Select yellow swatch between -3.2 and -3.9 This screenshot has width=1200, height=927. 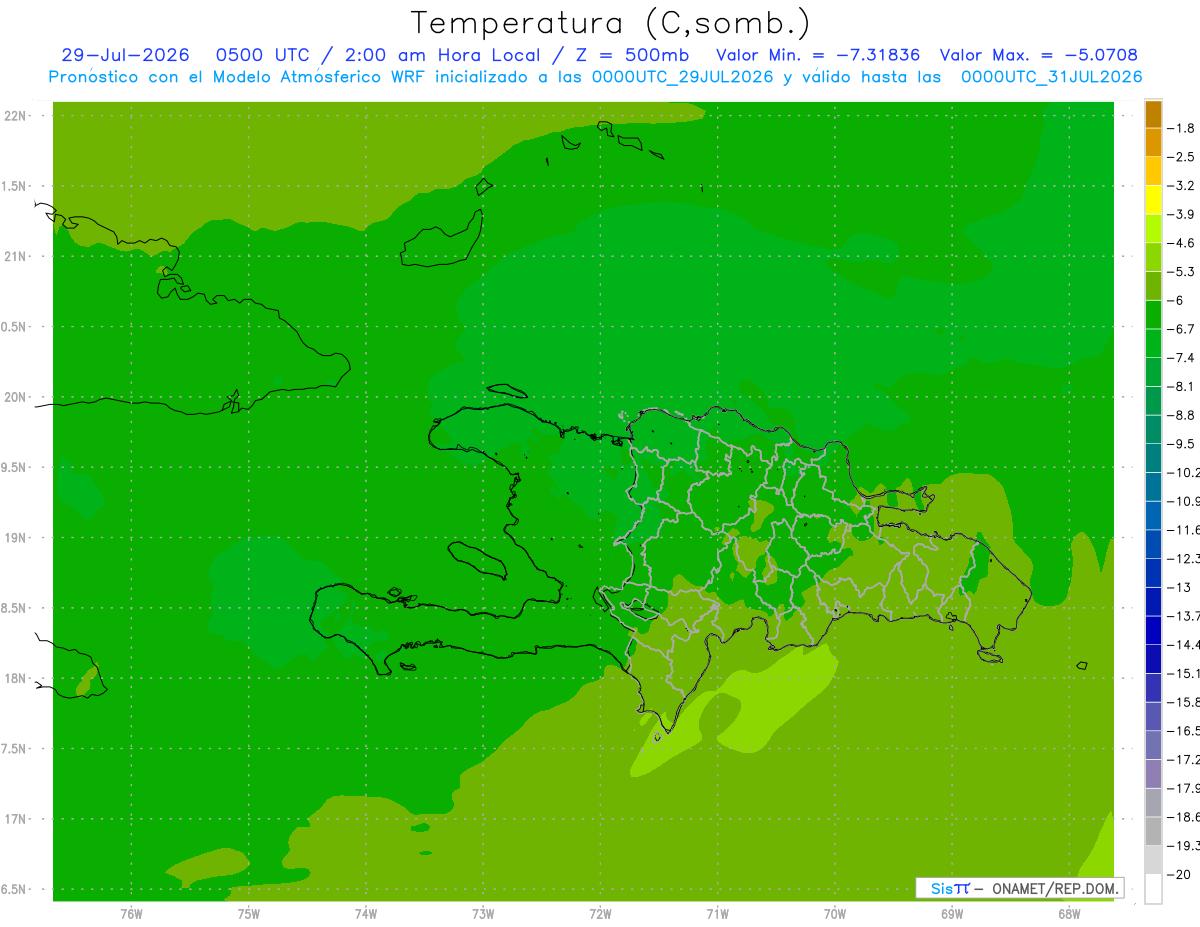[1153, 200]
